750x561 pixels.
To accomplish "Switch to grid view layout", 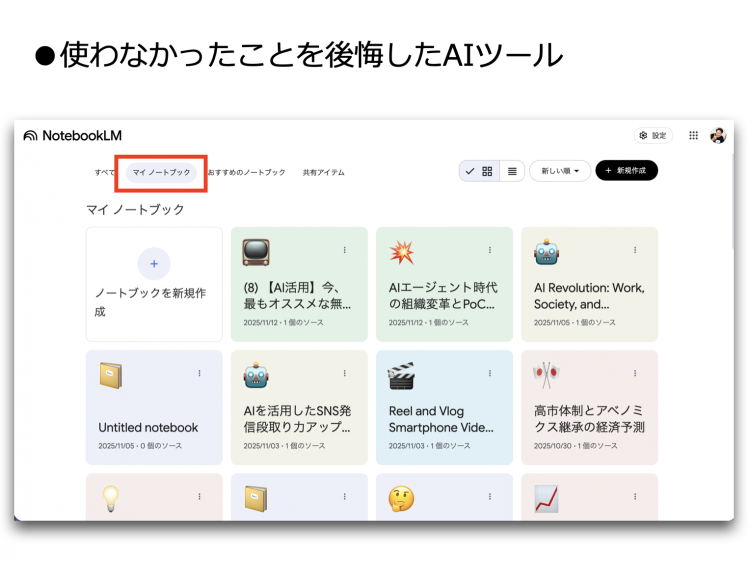I will 487,171.
